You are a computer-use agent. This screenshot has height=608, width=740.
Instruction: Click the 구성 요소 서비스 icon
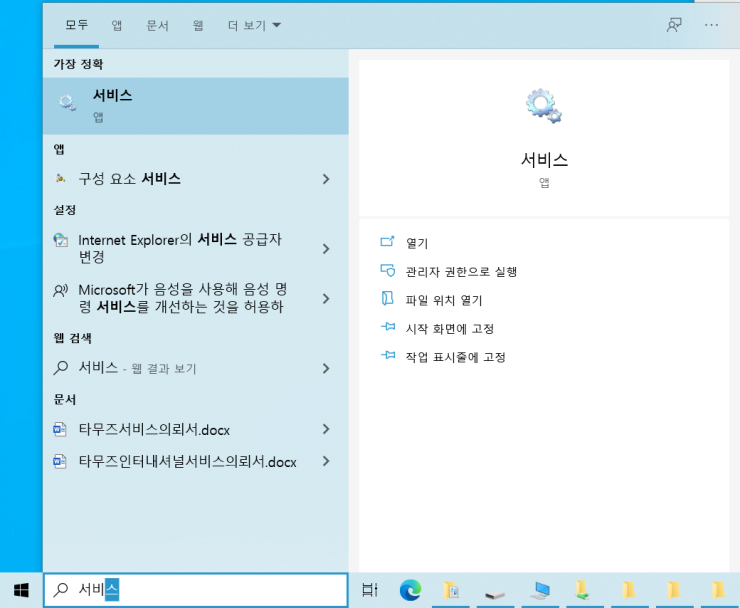[x=60, y=178]
